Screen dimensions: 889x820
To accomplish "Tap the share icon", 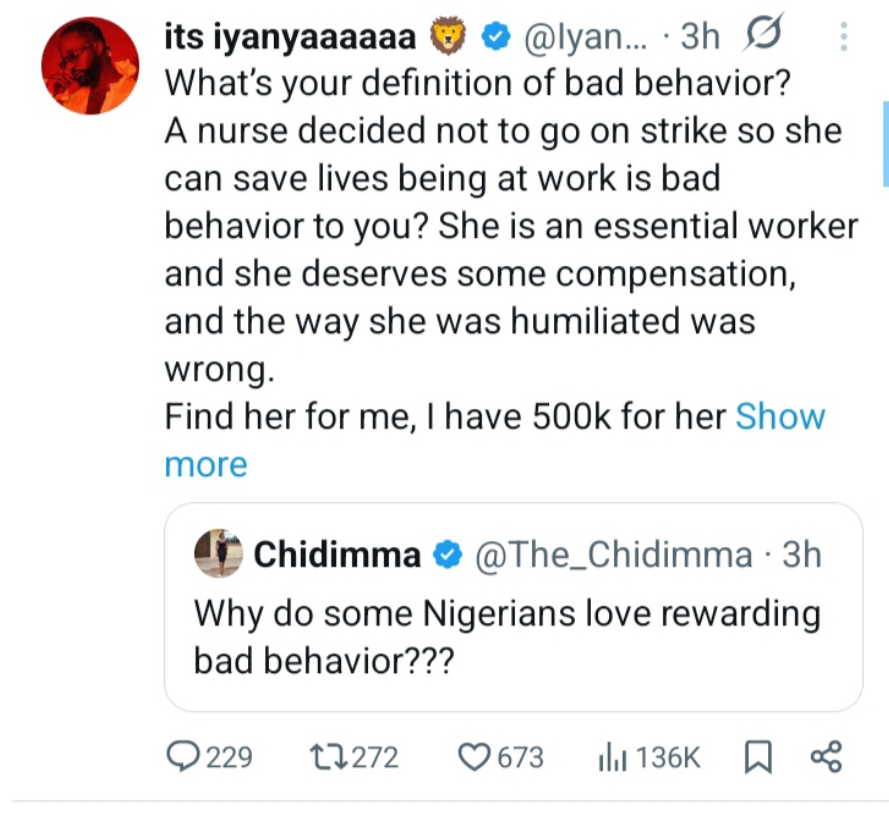I will [826, 758].
